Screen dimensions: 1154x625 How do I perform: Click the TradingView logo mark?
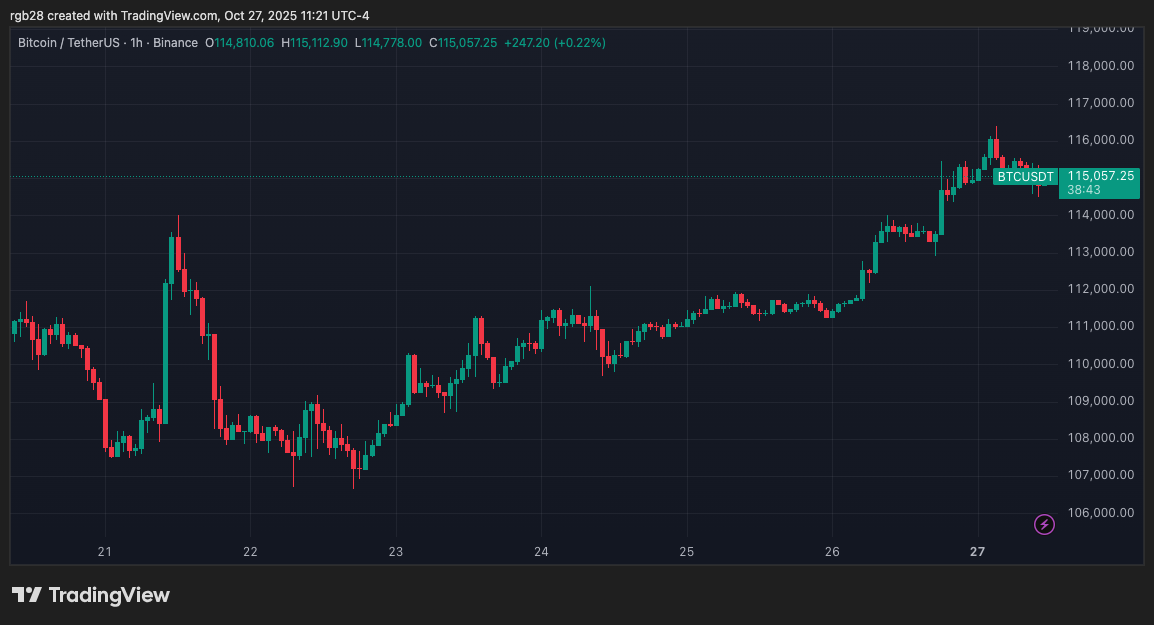click(x=27, y=595)
